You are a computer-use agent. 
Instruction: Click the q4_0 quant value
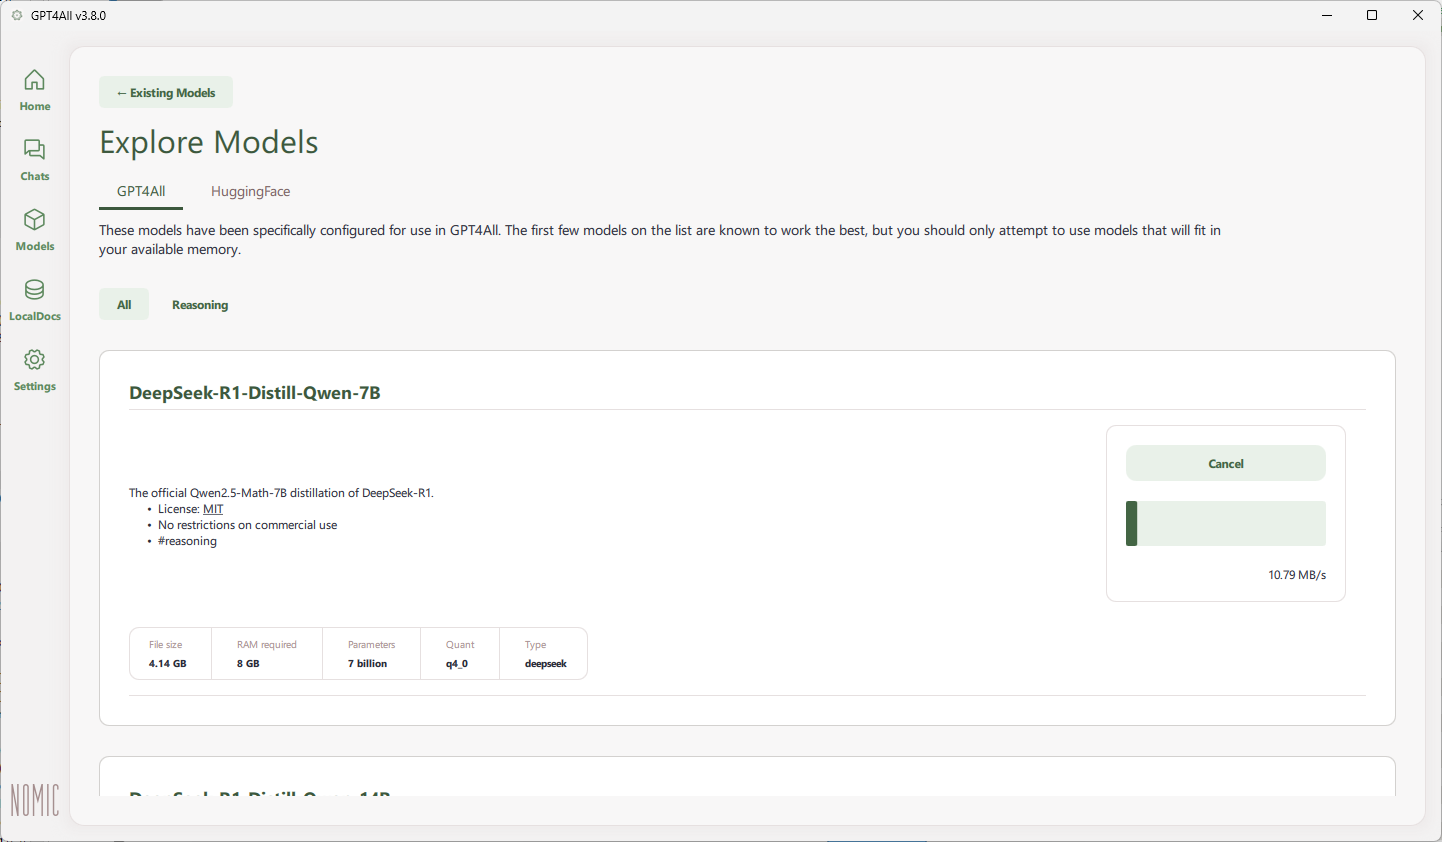(x=457, y=664)
